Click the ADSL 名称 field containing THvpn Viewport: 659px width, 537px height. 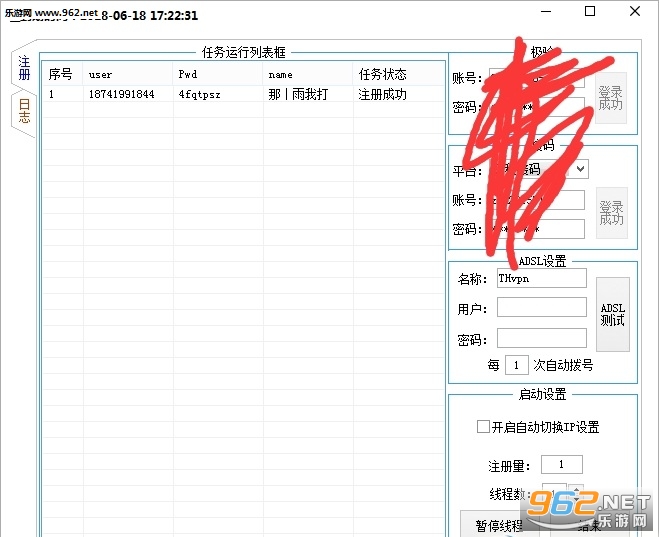pyautogui.click(x=541, y=278)
